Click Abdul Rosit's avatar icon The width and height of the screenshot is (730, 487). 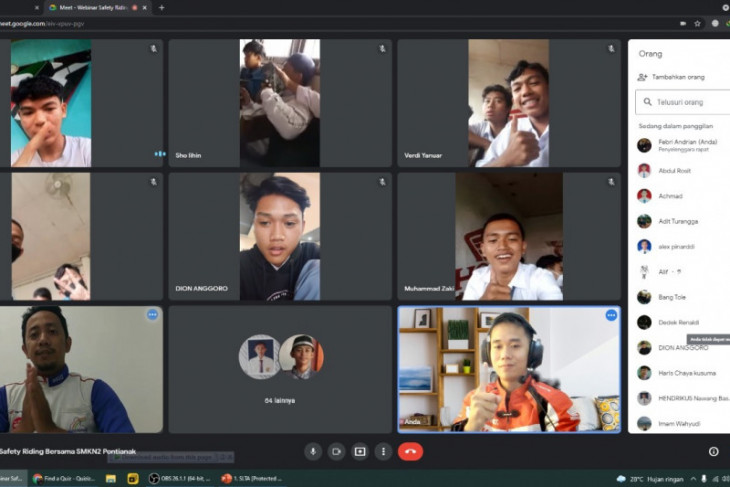[644, 171]
